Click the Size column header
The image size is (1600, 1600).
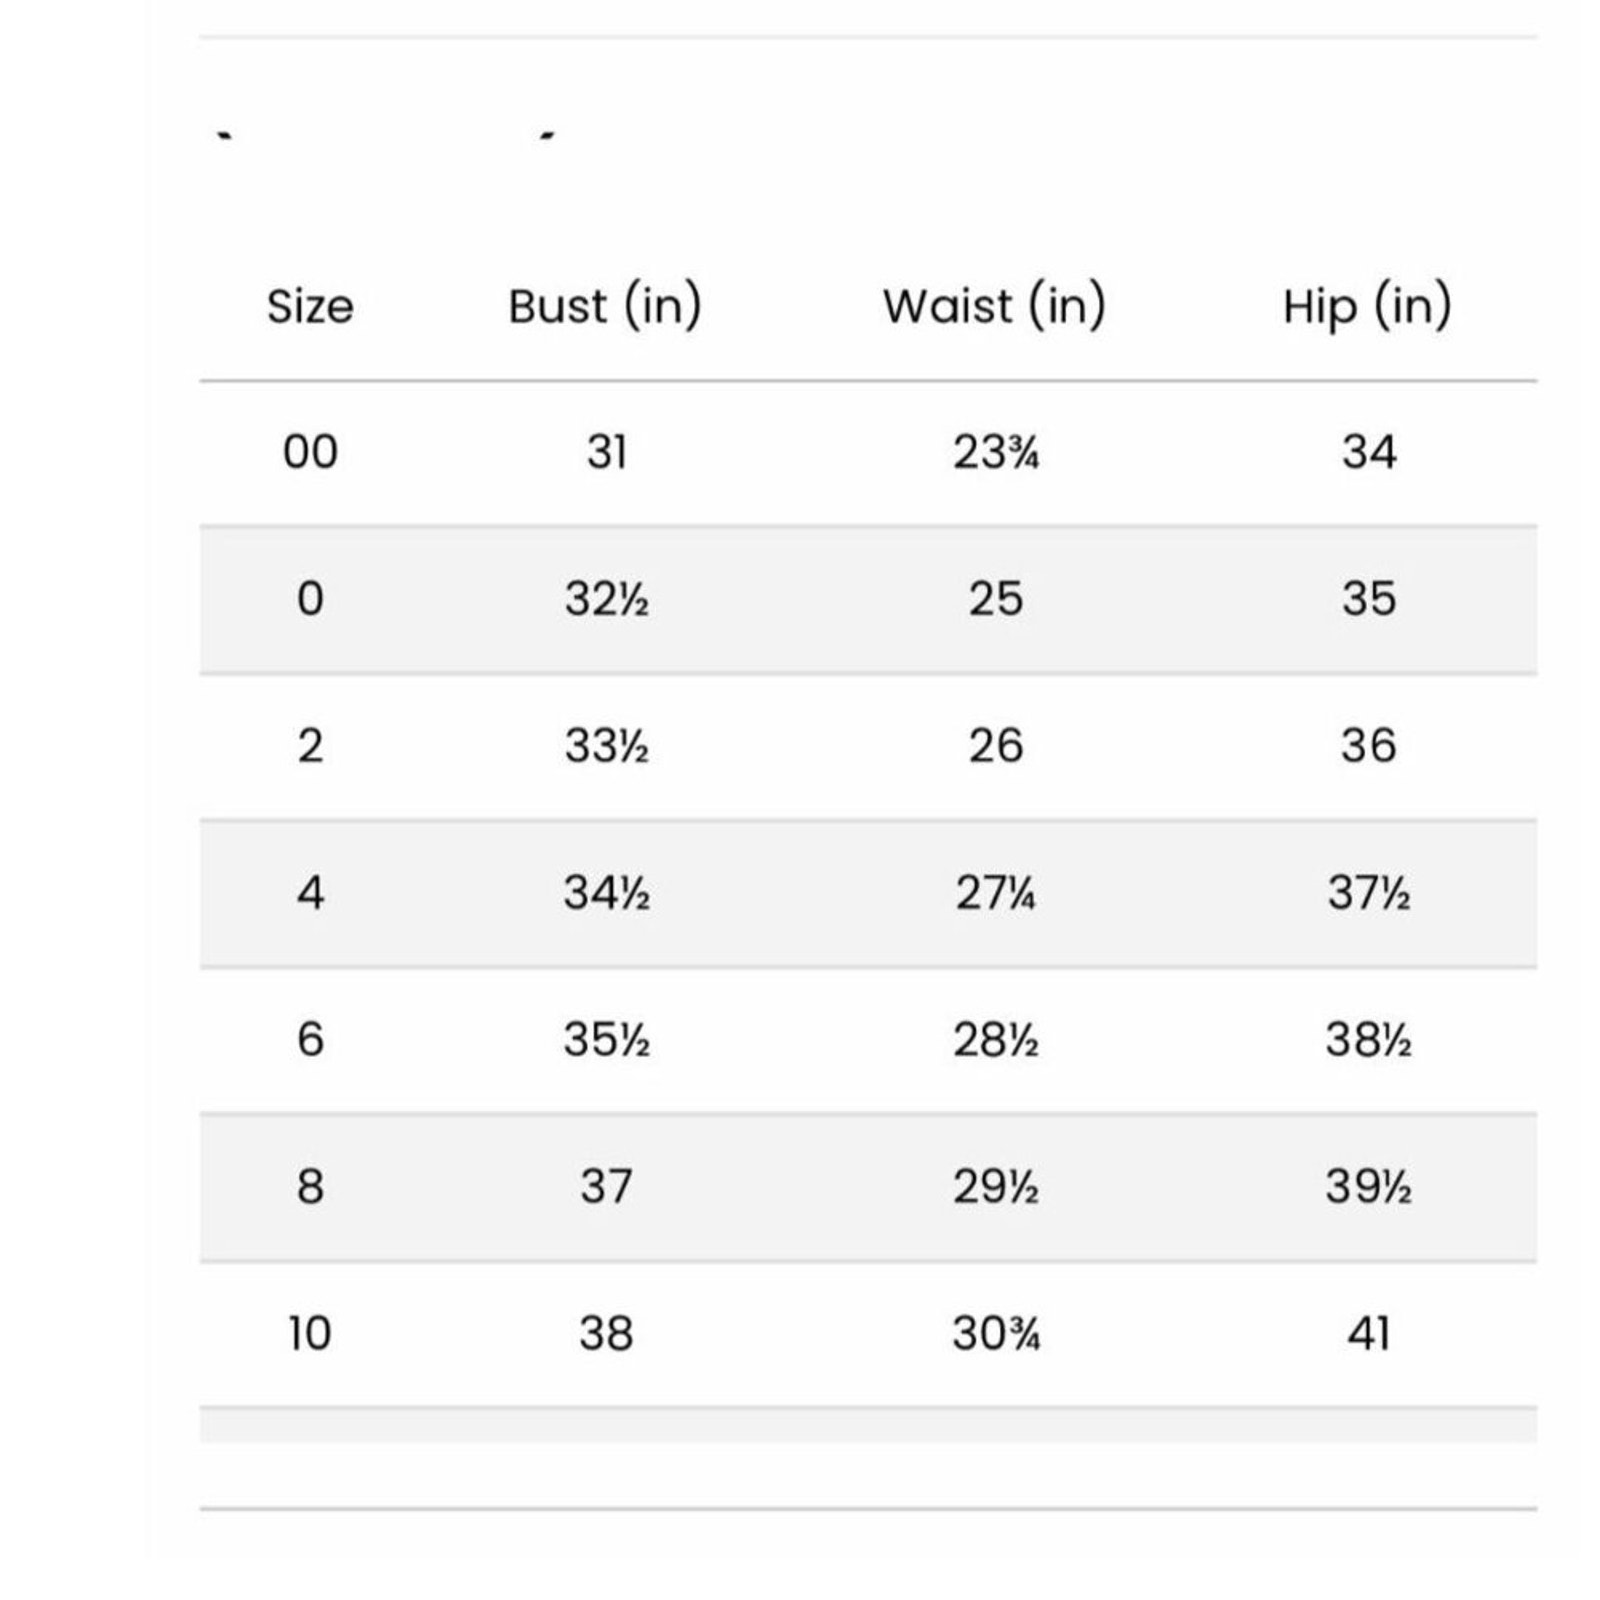point(310,306)
